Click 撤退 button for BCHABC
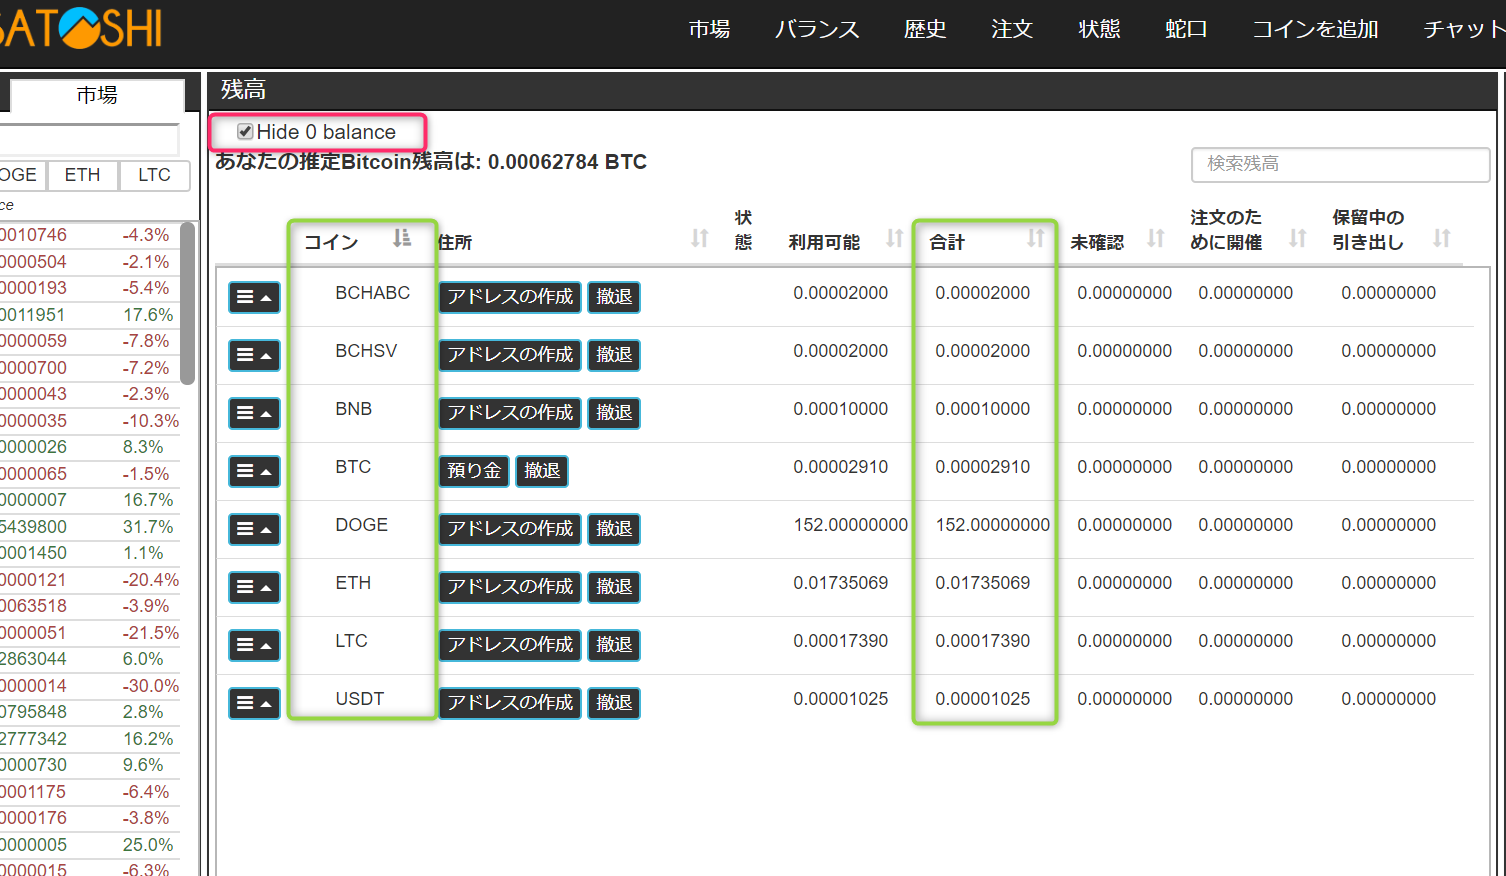The width and height of the screenshot is (1506, 876). (614, 297)
